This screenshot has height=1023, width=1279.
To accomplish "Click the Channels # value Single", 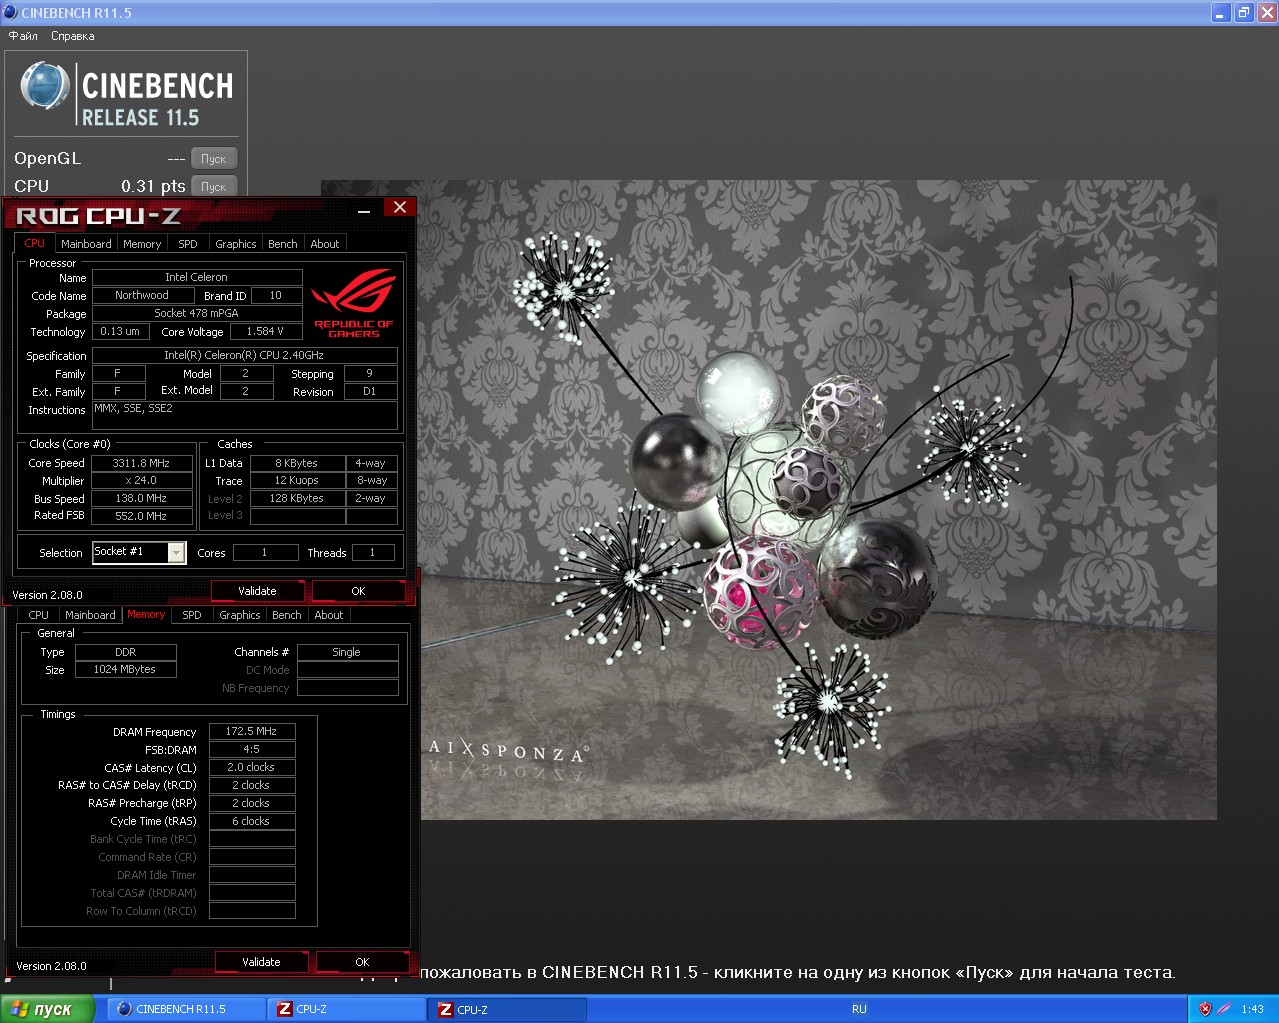I will click(x=347, y=651).
